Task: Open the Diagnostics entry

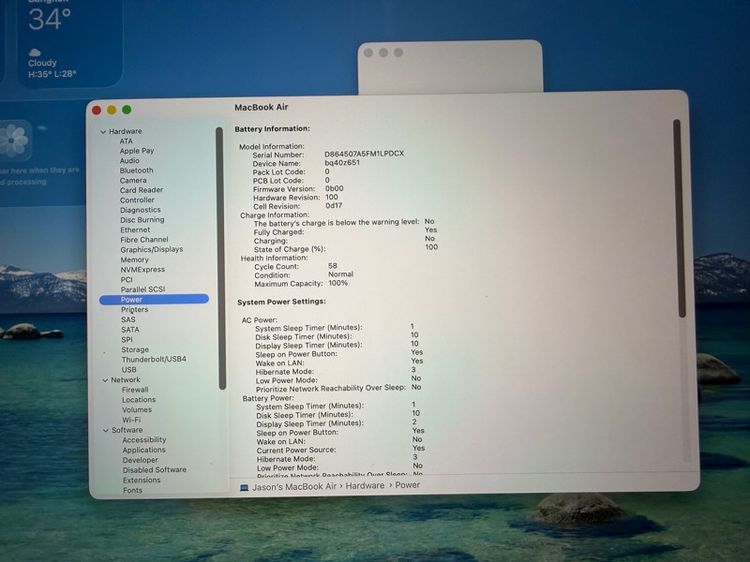Action: pyautogui.click(x=141, y=210)
